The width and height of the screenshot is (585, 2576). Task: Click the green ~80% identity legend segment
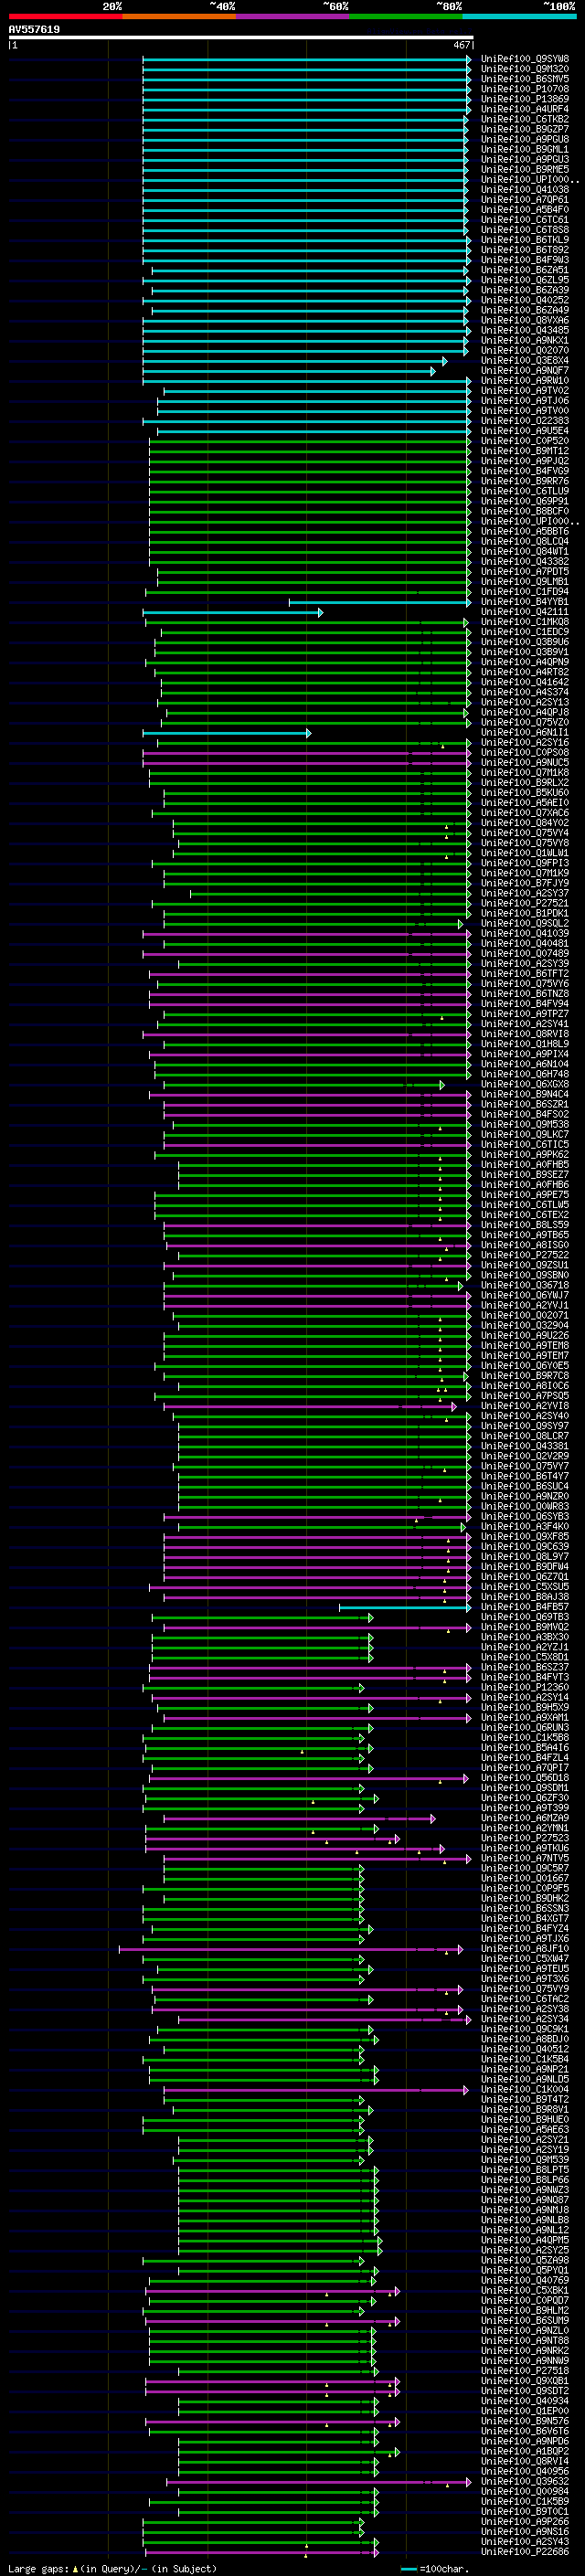[406, 16]
